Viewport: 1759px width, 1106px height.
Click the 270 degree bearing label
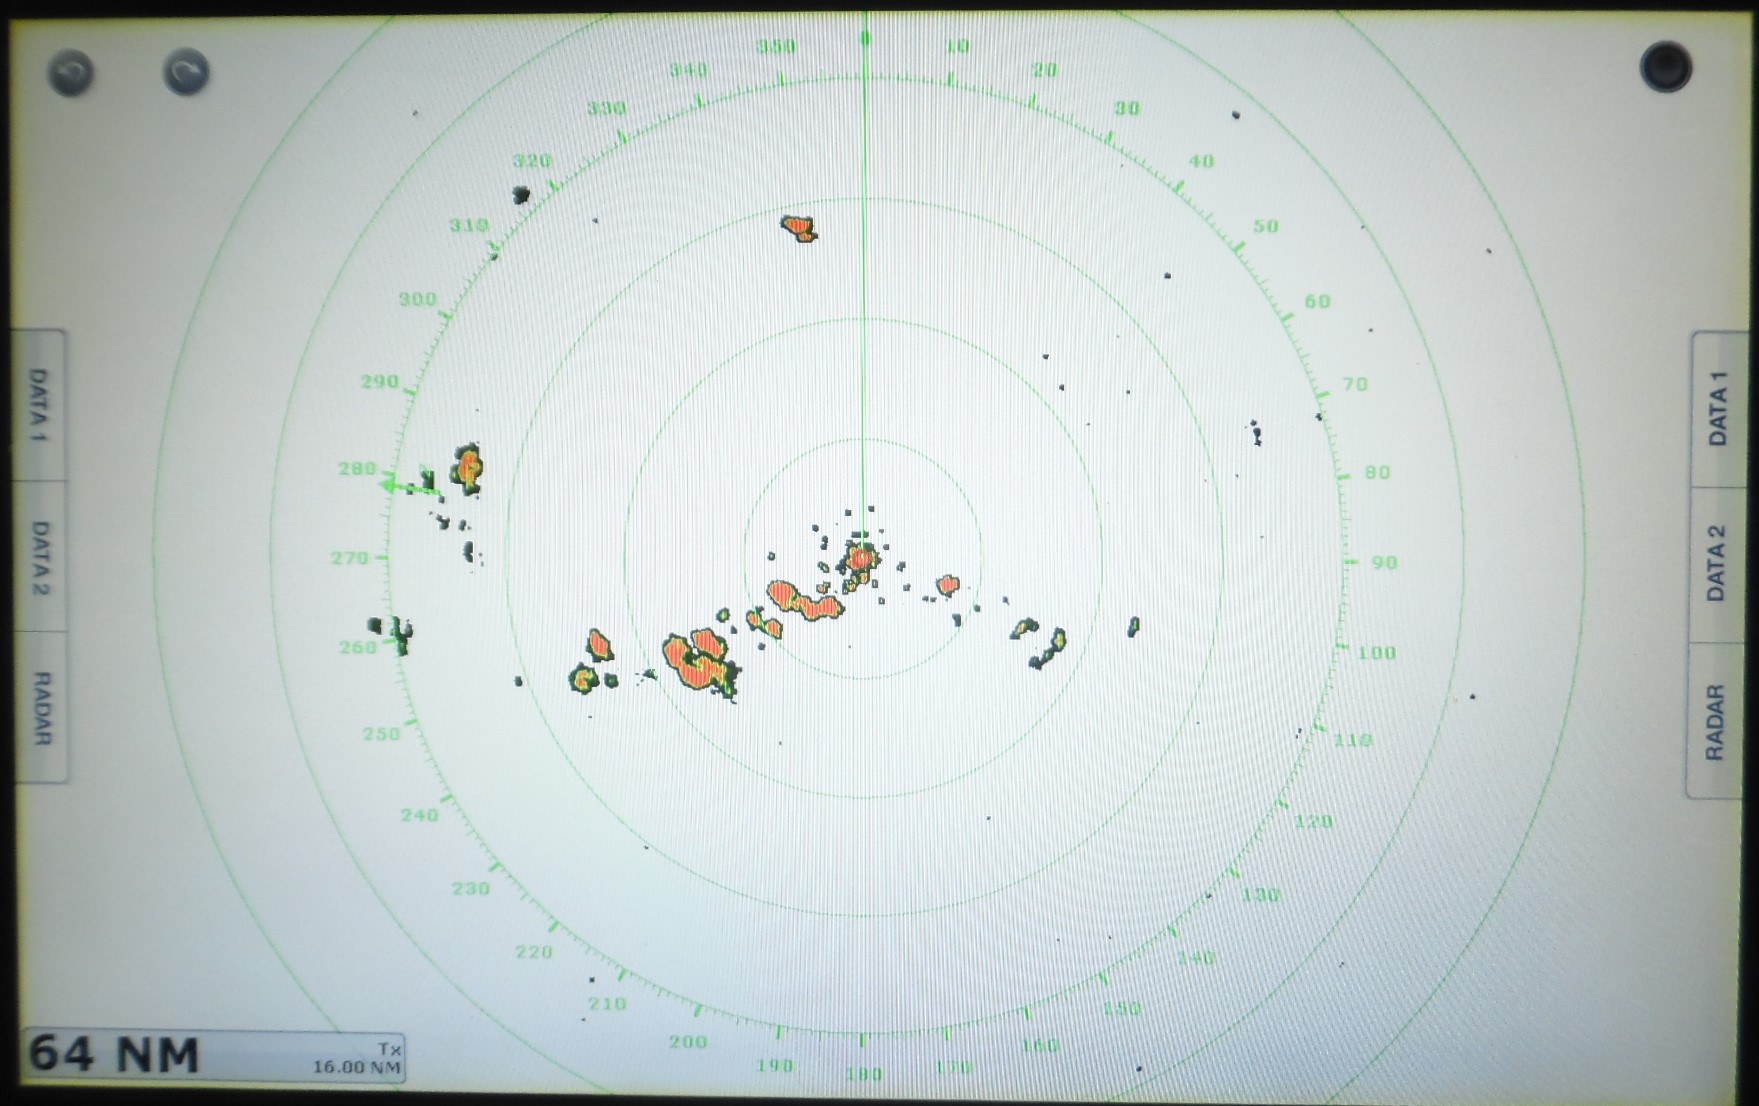click(349, 558)
